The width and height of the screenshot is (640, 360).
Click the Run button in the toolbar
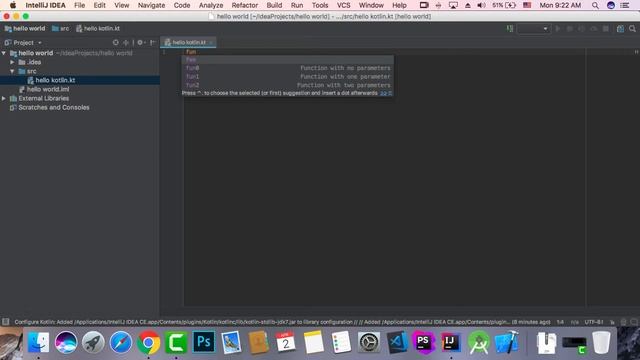pos(558,29)
